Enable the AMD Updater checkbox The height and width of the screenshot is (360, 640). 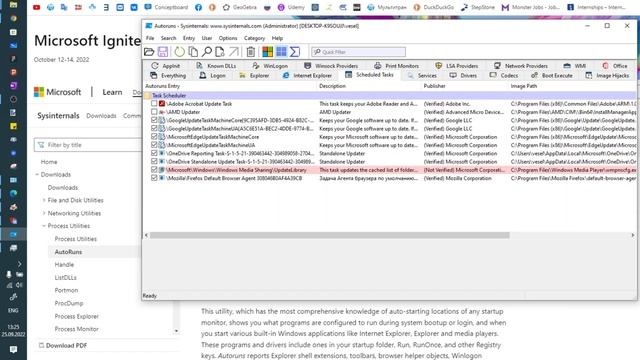click(154, 112)
